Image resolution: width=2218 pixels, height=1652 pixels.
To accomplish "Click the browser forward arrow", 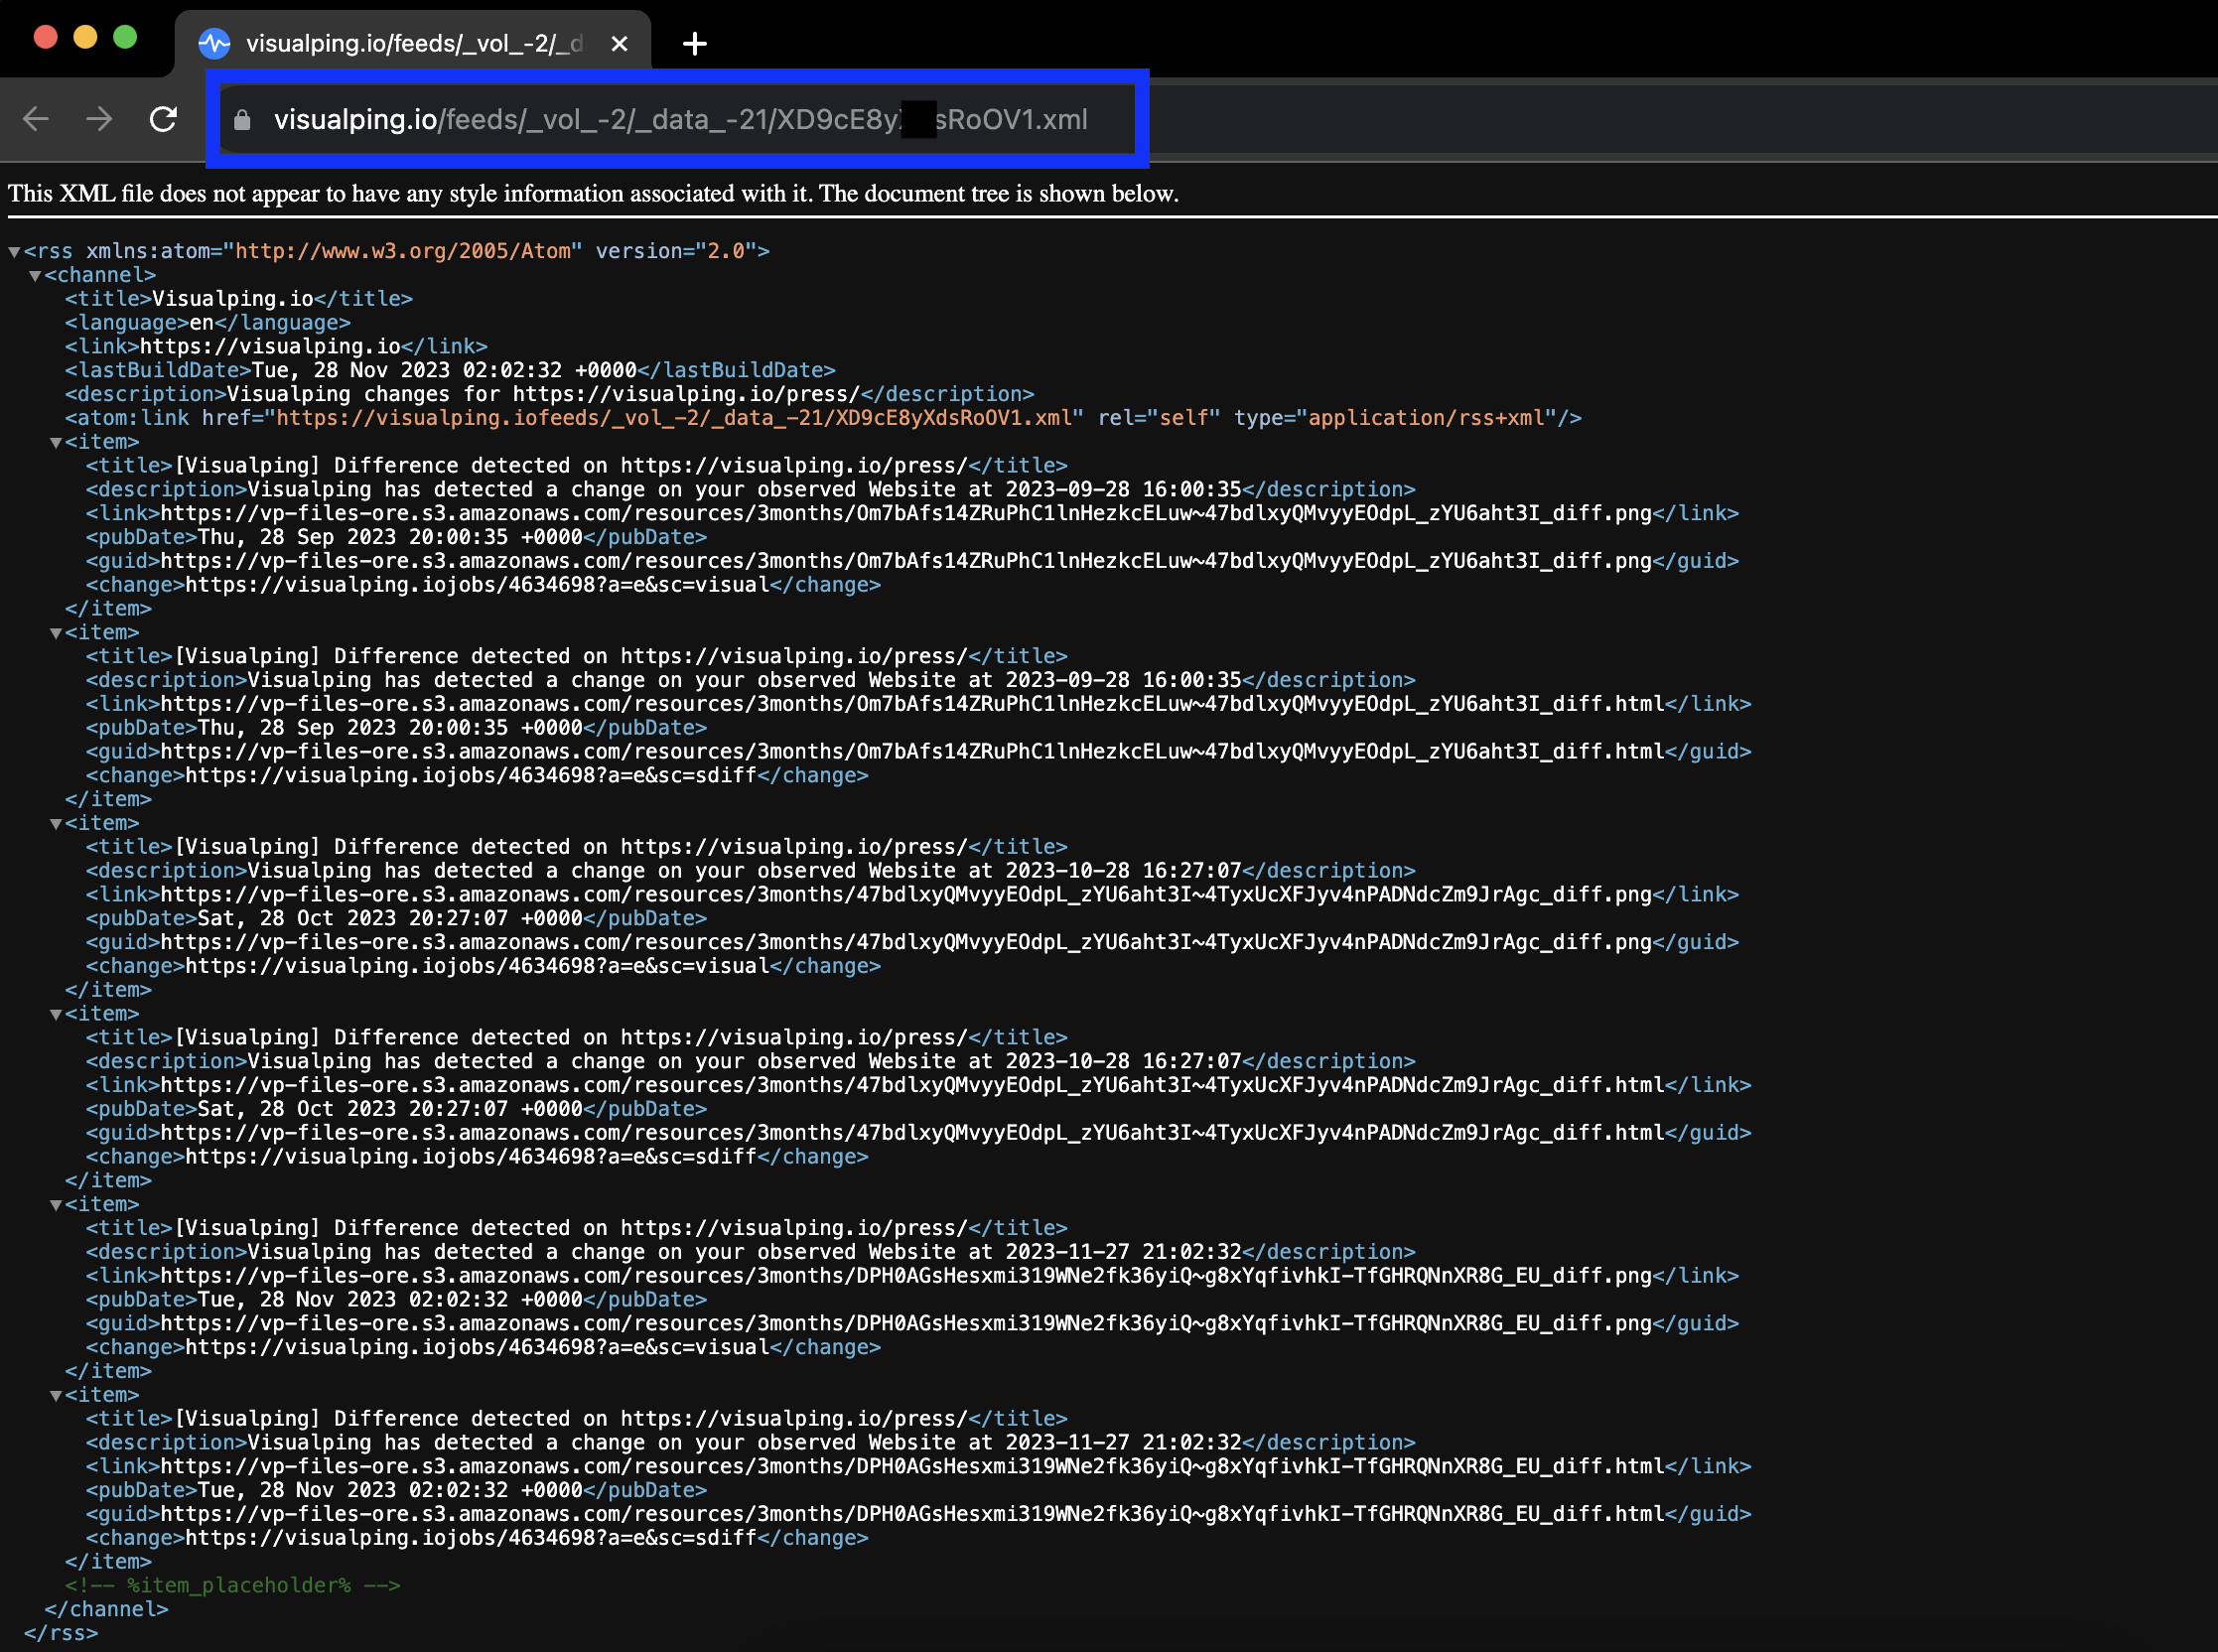I will pyautogui.click(x=99, y=119).
